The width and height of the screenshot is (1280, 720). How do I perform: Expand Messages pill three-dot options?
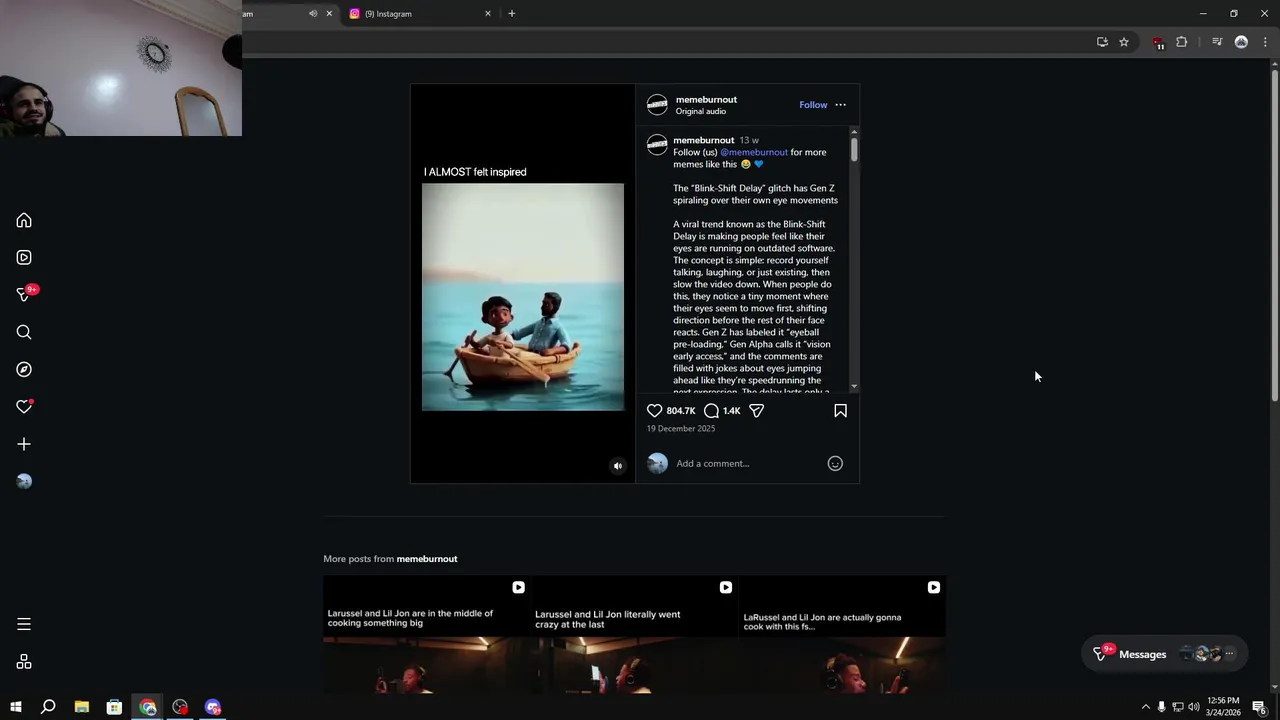click(1229, 654)
